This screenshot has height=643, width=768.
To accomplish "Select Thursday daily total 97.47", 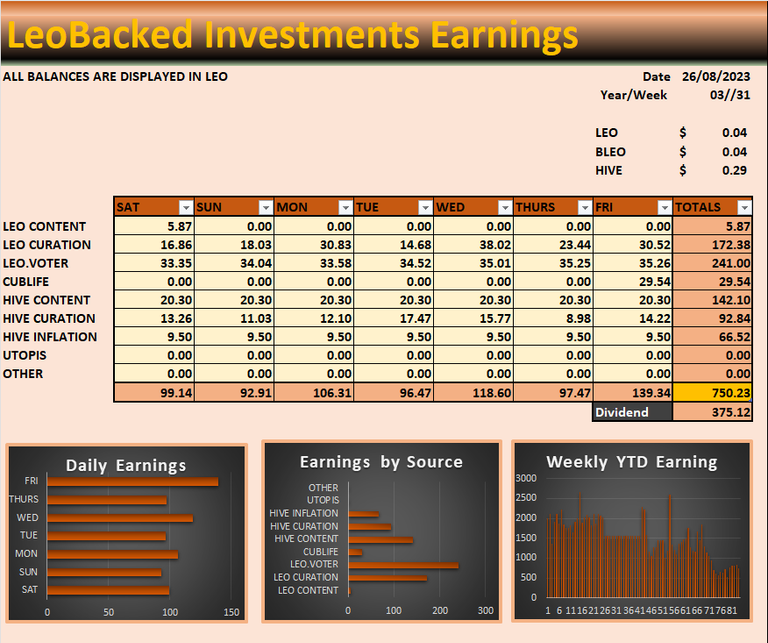I will [x=553, y=393].
